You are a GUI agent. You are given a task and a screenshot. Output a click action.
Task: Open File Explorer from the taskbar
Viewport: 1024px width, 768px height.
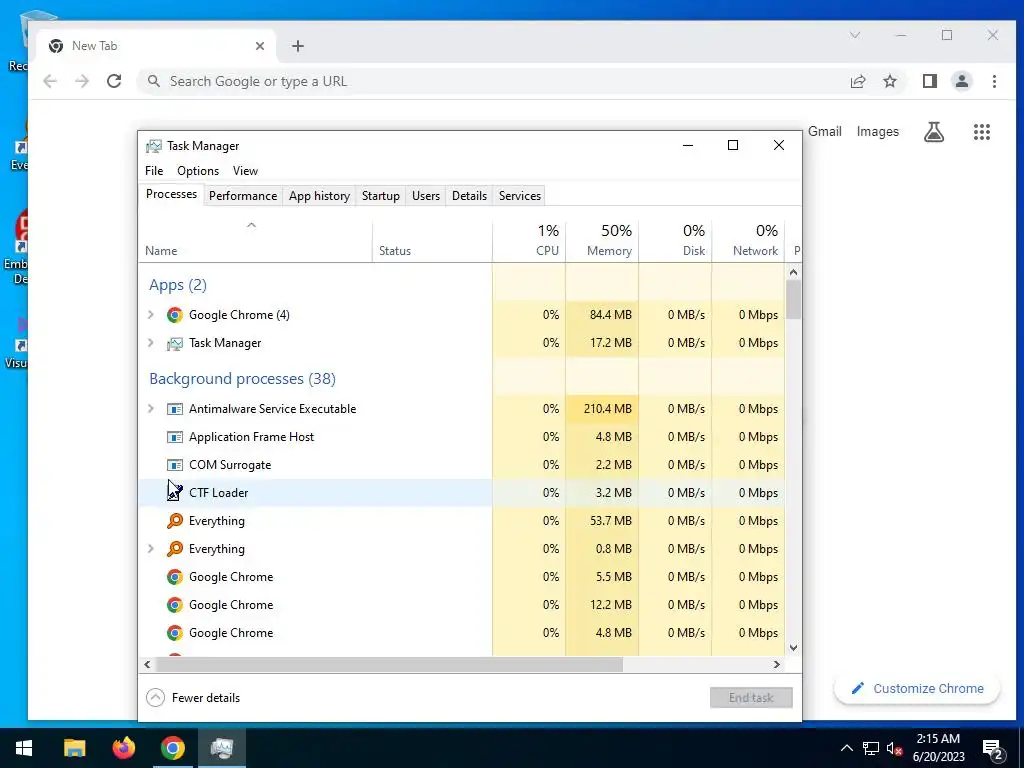(x=74, y=748)
